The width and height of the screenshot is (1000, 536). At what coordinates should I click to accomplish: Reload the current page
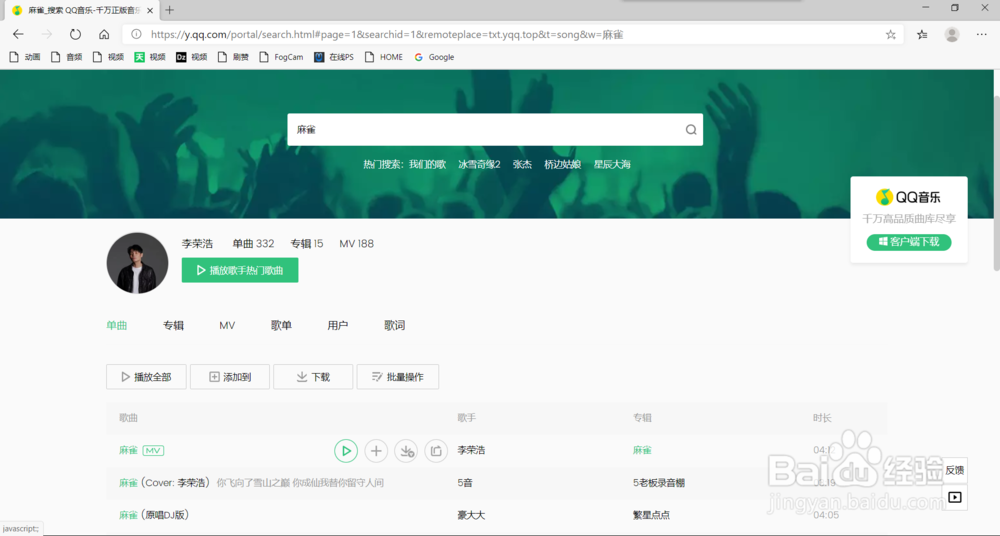75,34
